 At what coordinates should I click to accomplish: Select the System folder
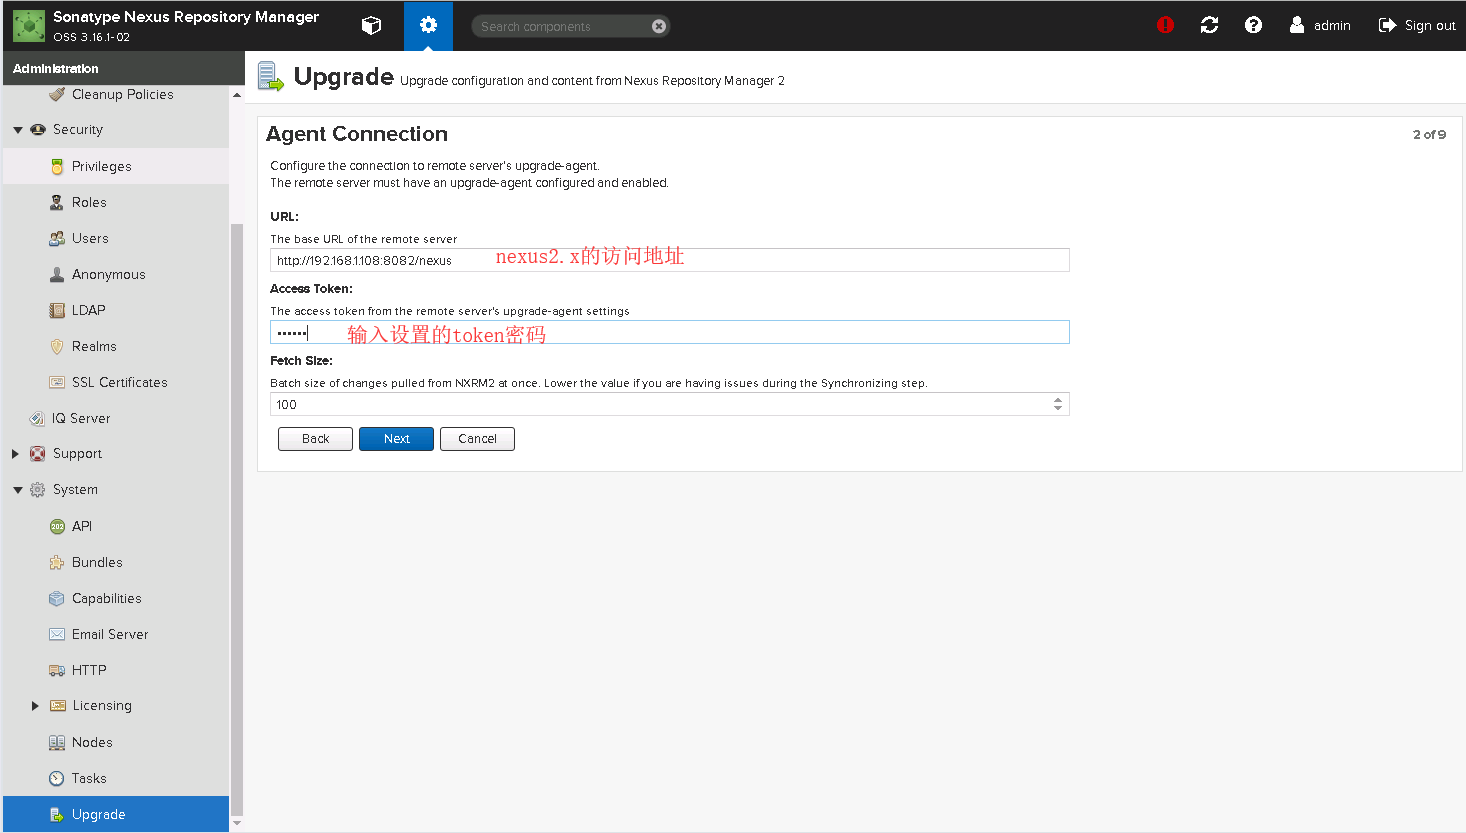pyautogui.click(x=75, y=490)
